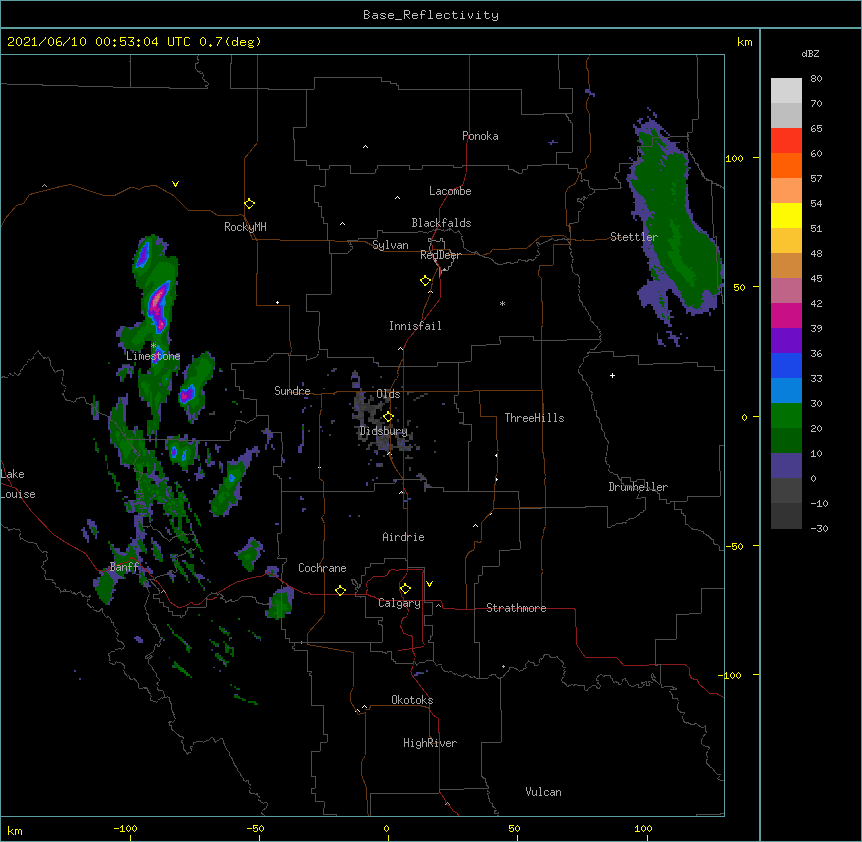The height and width of the screenshot is (842, 862).
Task: Click the ThreeHills label
Action: (534, 418)
